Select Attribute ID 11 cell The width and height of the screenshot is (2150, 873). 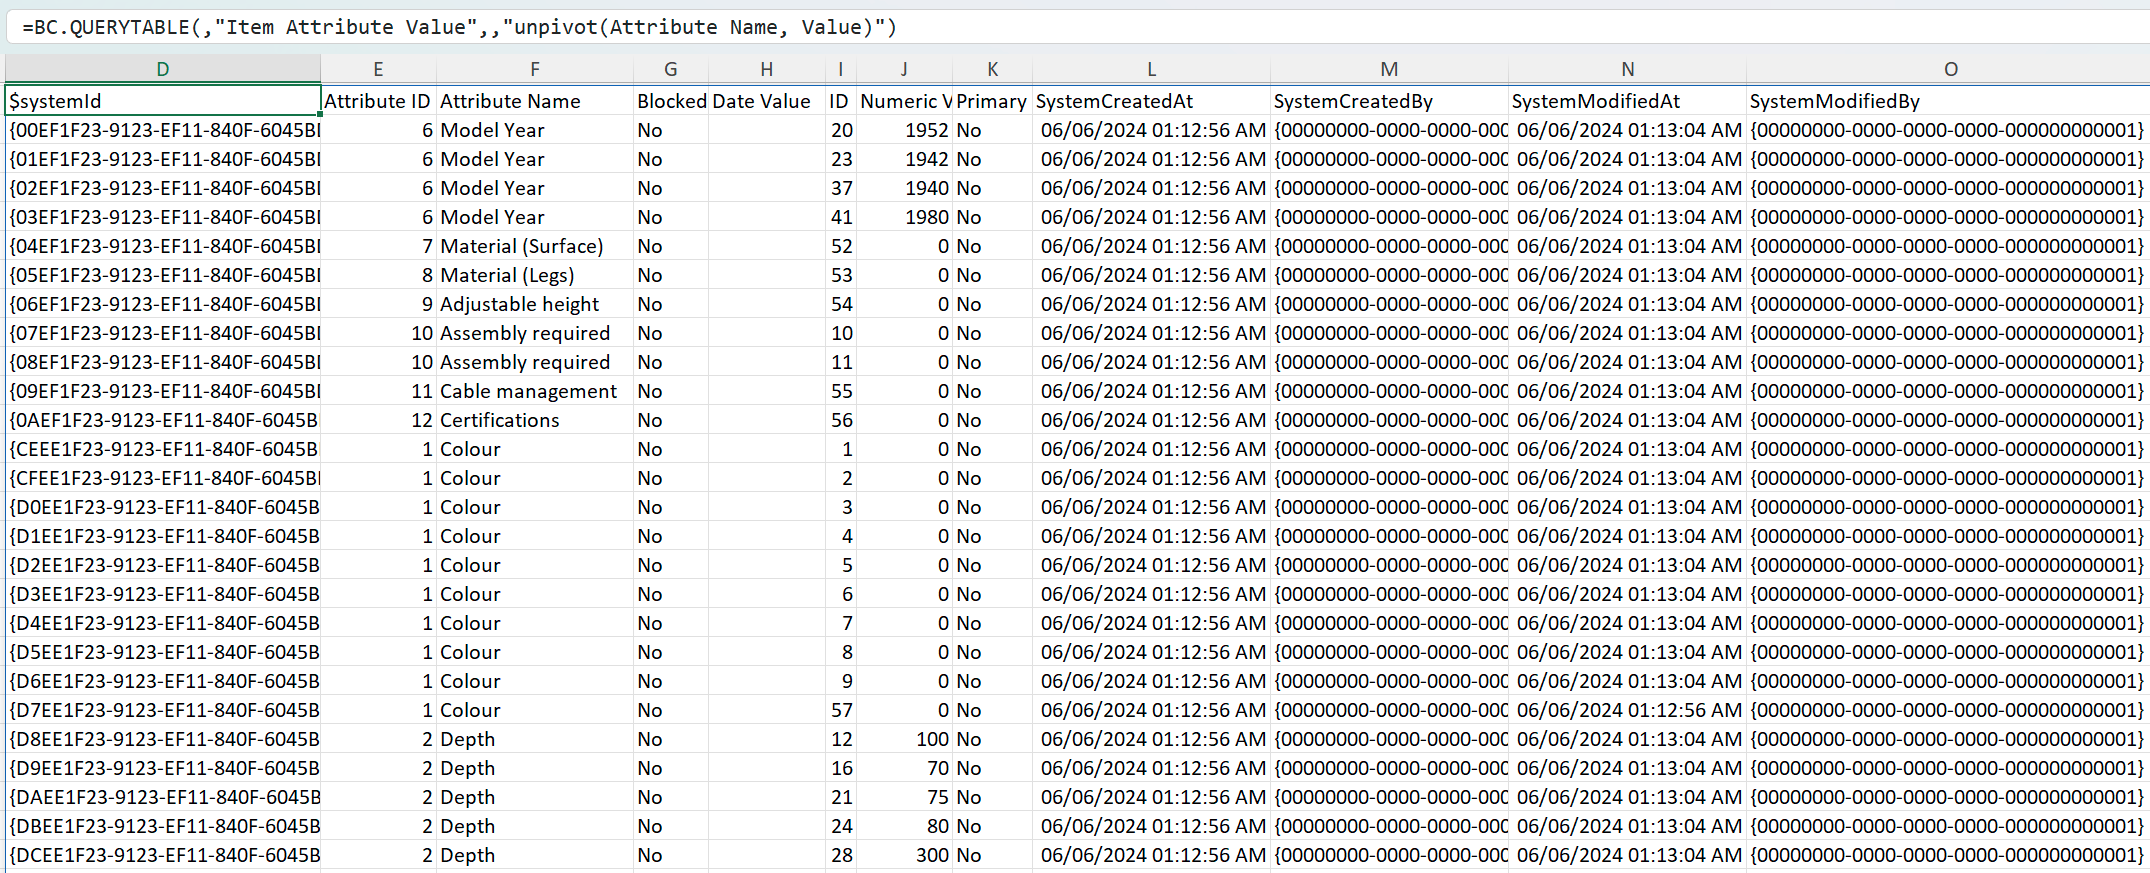(x=378, y=391)
